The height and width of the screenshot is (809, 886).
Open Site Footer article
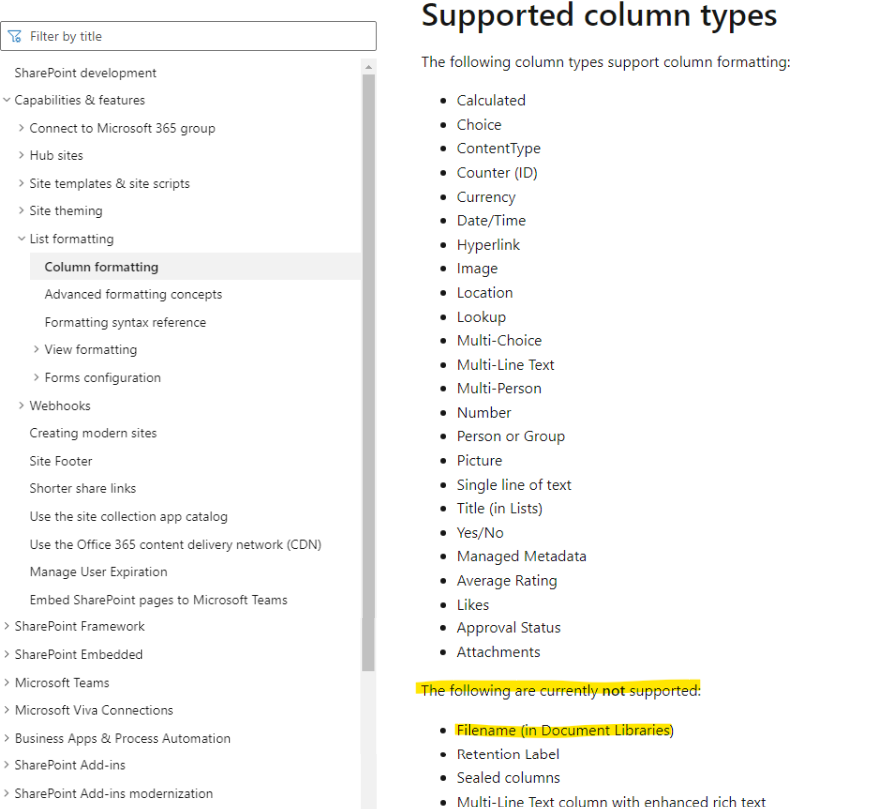(x=60, y=461)
